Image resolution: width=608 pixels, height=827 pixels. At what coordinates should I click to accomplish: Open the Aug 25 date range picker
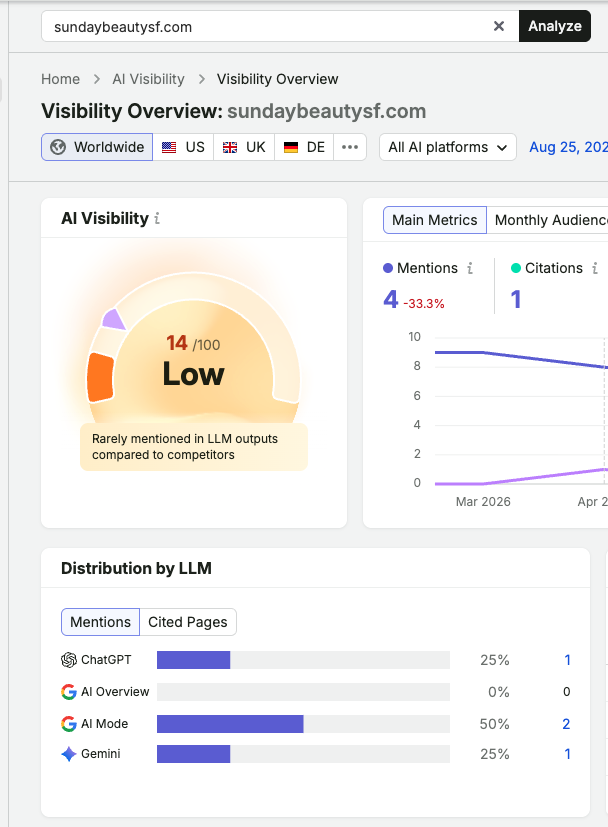(x=568, y=147)
